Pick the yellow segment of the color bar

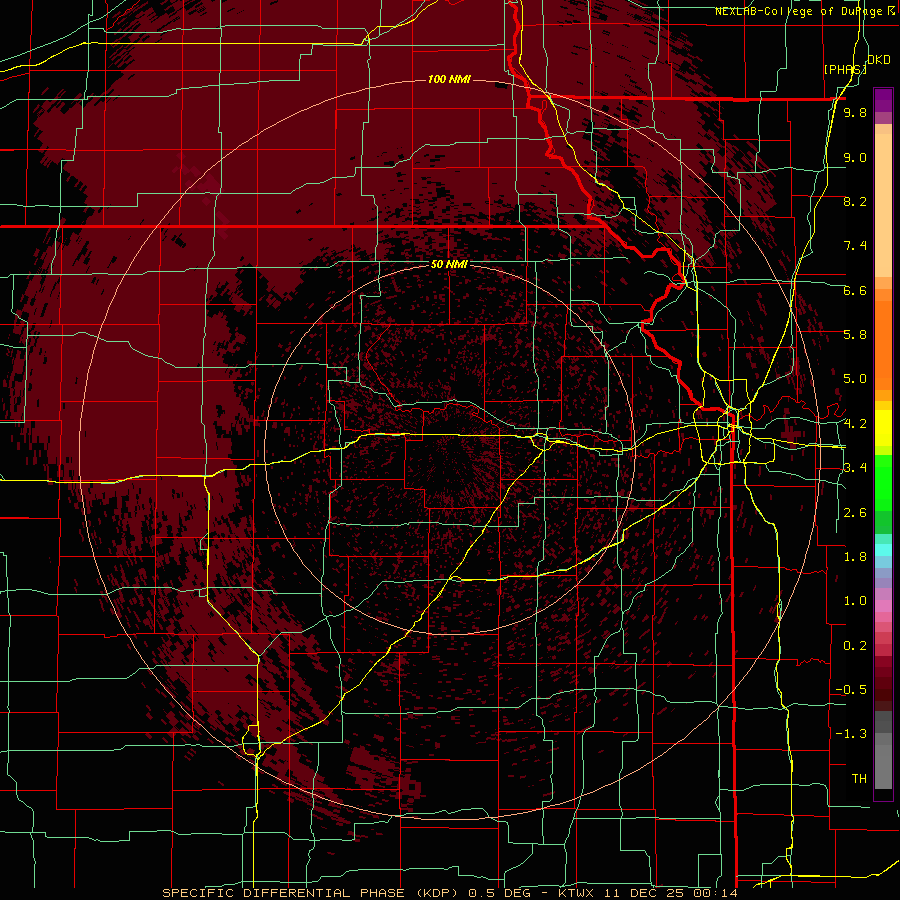[x=883, y=428]
